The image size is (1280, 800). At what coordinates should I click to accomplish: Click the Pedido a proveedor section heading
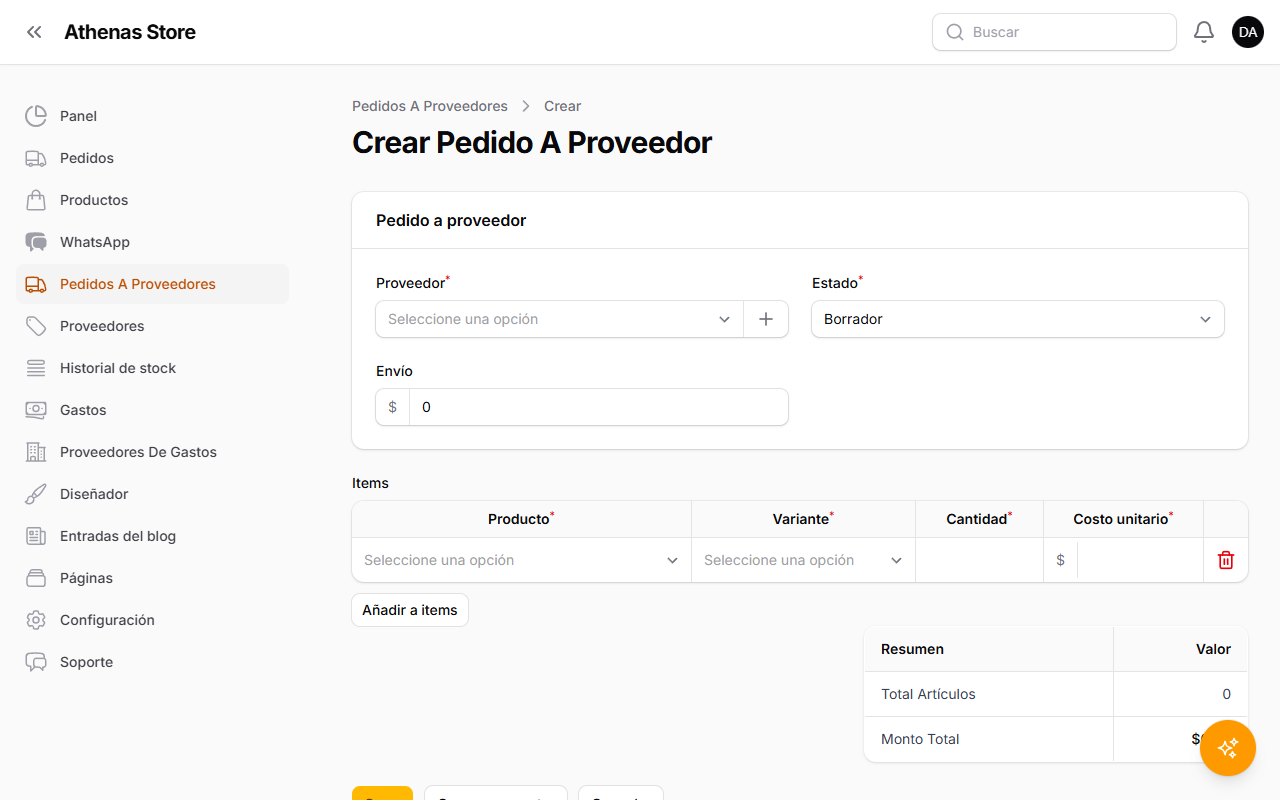pyautogui.click(x=451, y=220)
